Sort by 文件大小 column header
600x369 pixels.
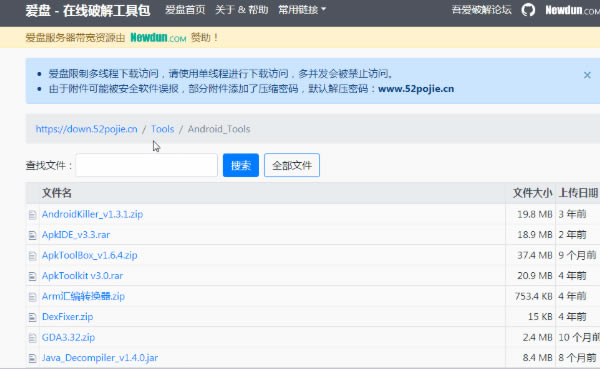coord(532,193)
